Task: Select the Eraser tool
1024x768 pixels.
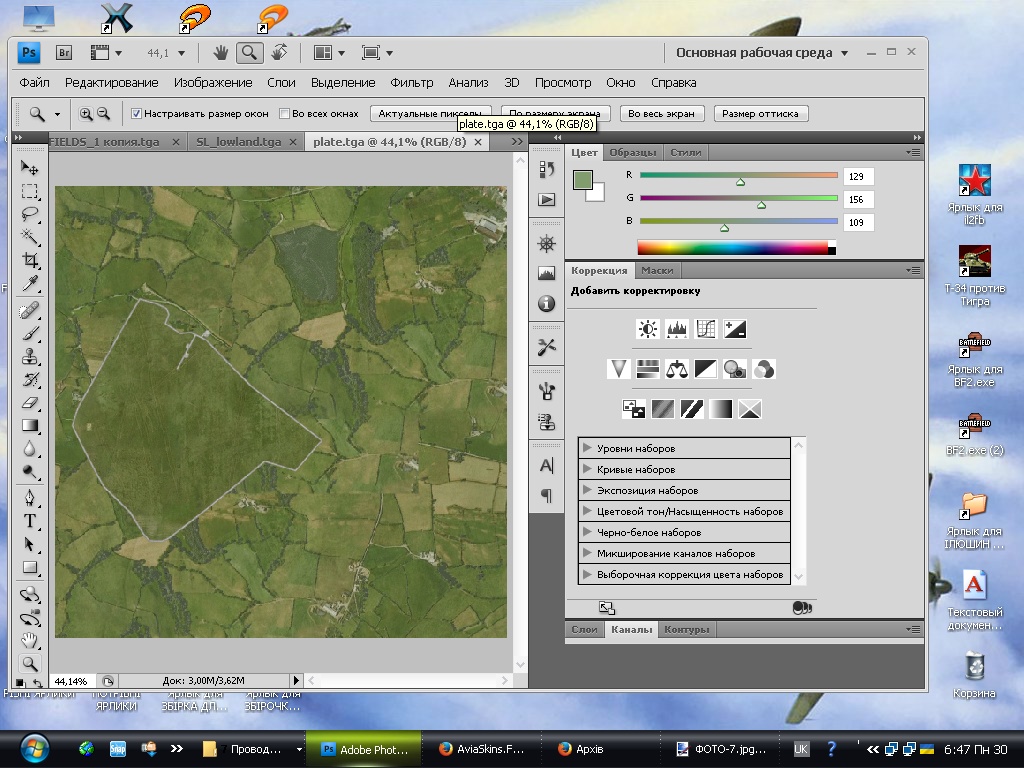Action: click(30, 403)
